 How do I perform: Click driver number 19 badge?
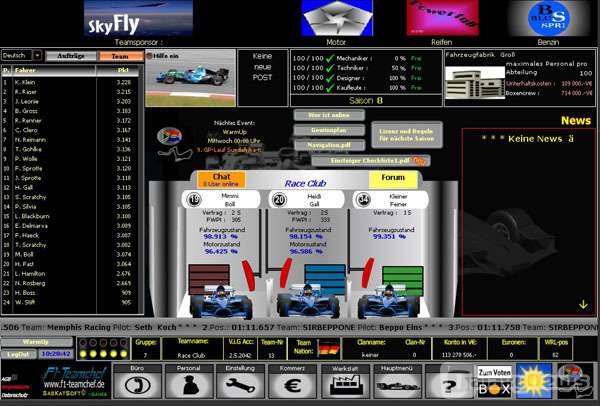click(x=195, y=199)
